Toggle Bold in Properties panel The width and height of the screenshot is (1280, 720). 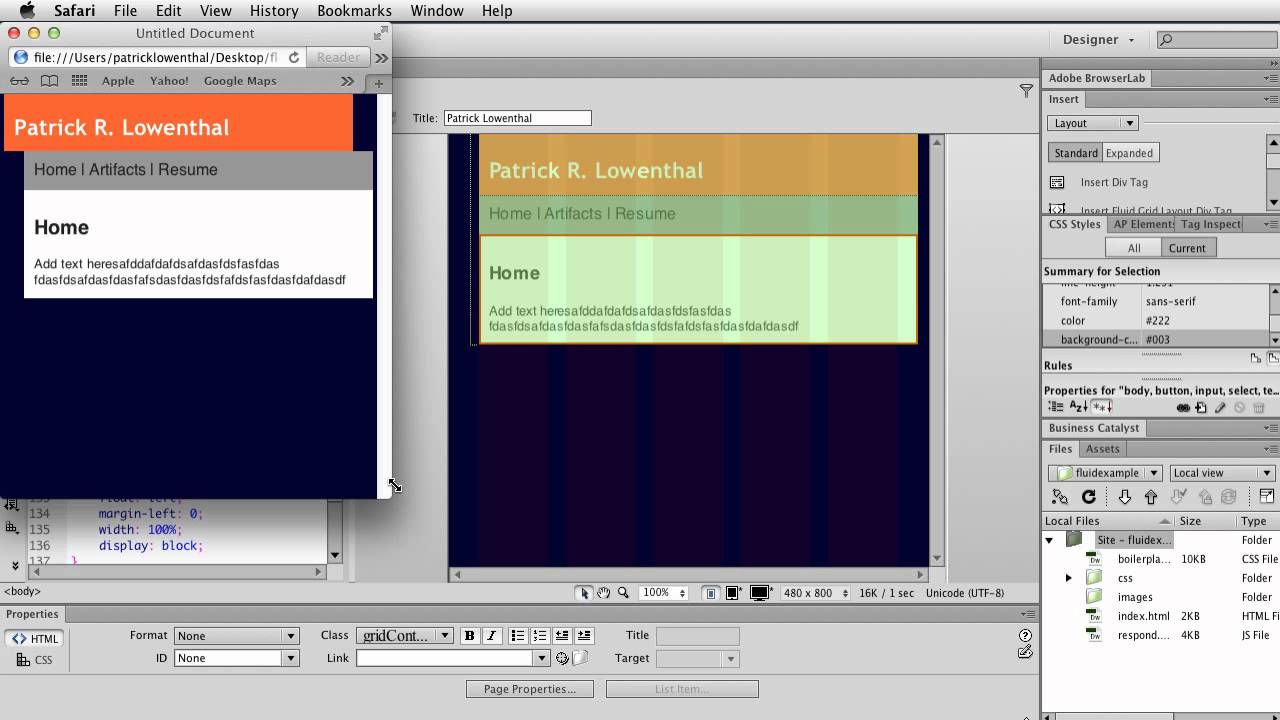coord(470,636)
